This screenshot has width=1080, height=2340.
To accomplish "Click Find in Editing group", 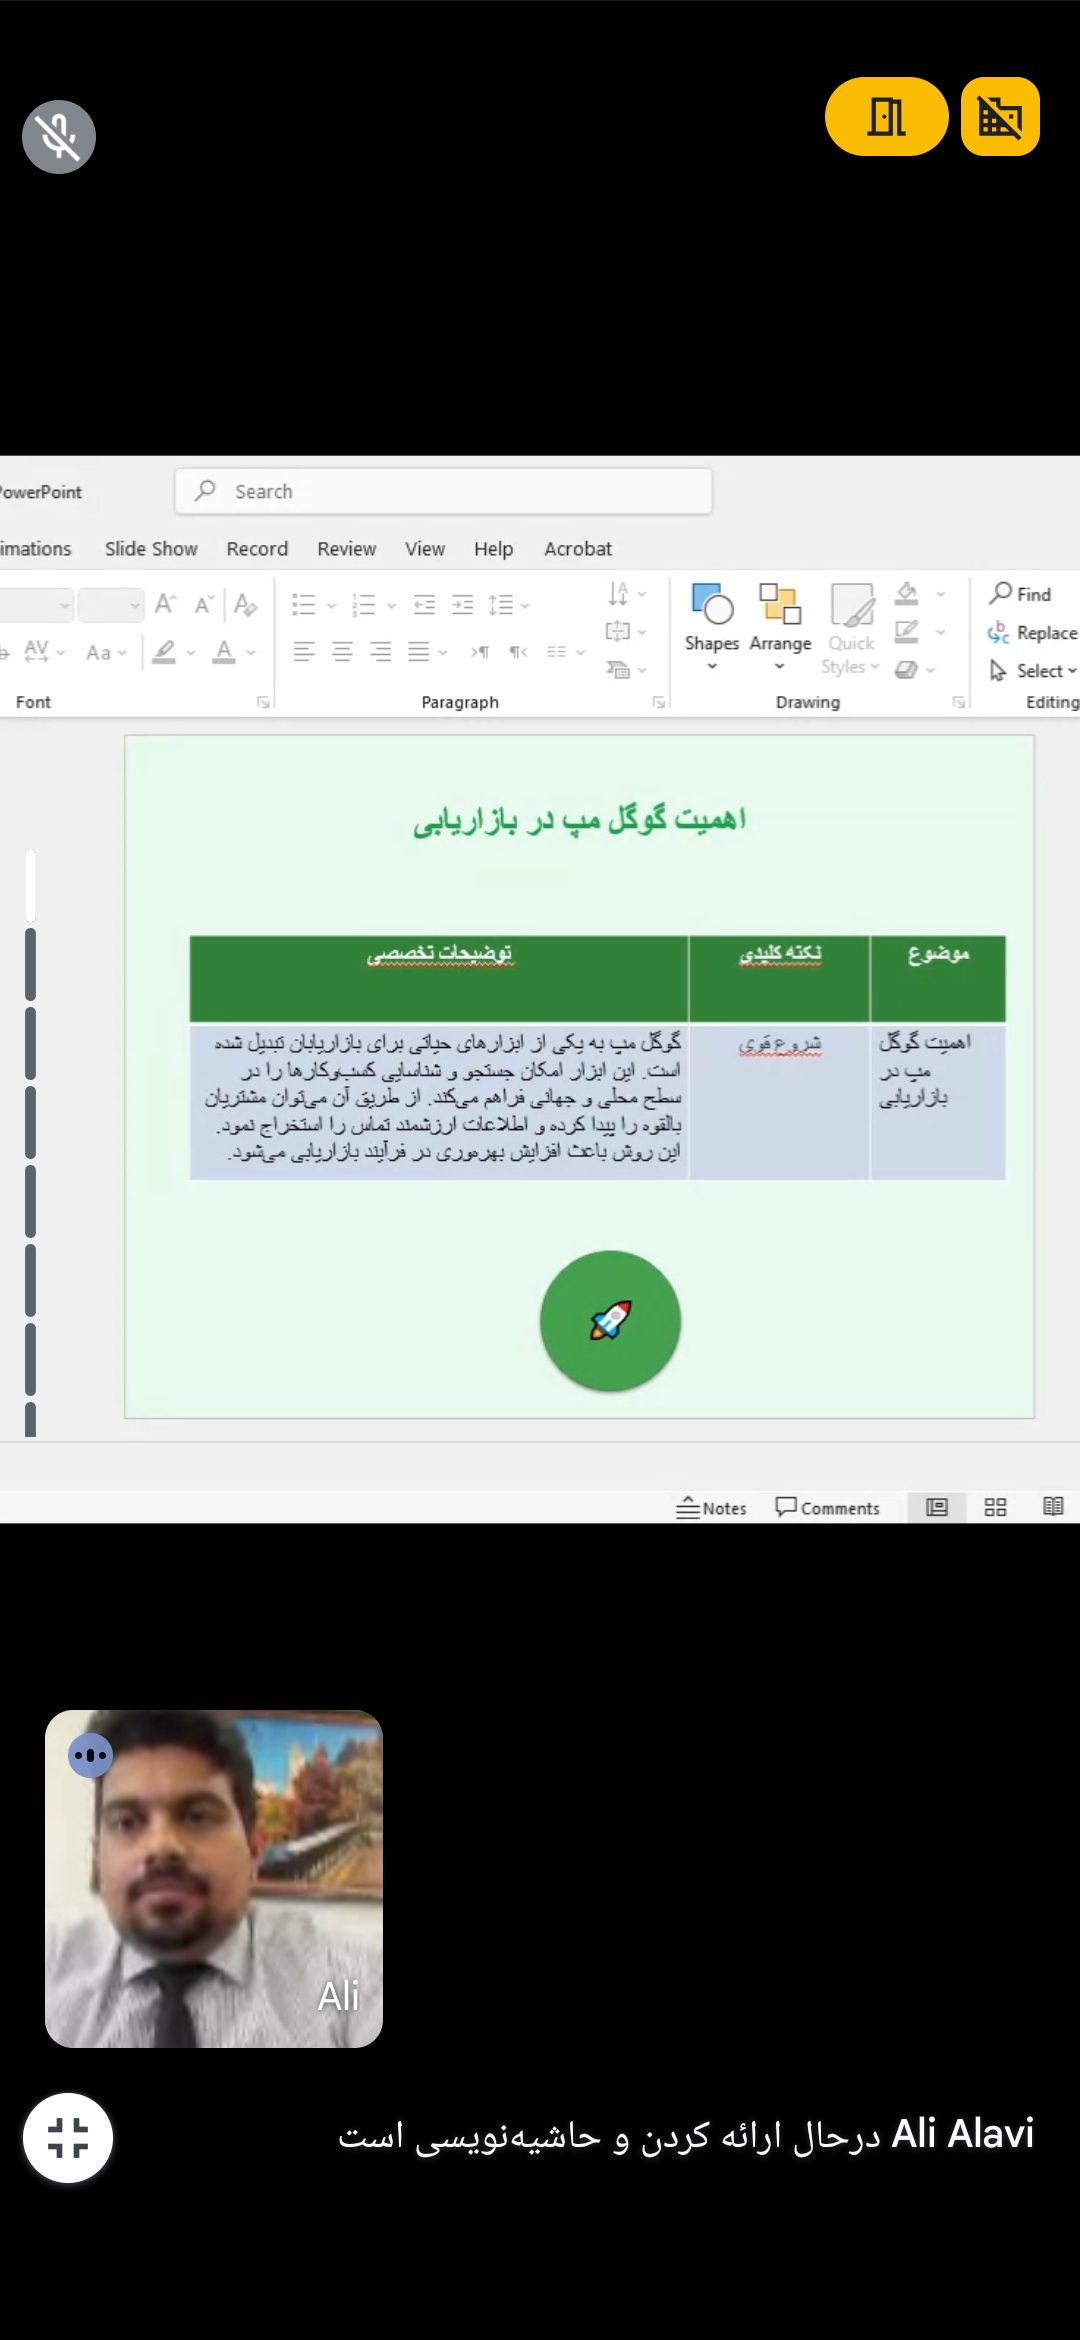I will click(x=1021, y=594).
